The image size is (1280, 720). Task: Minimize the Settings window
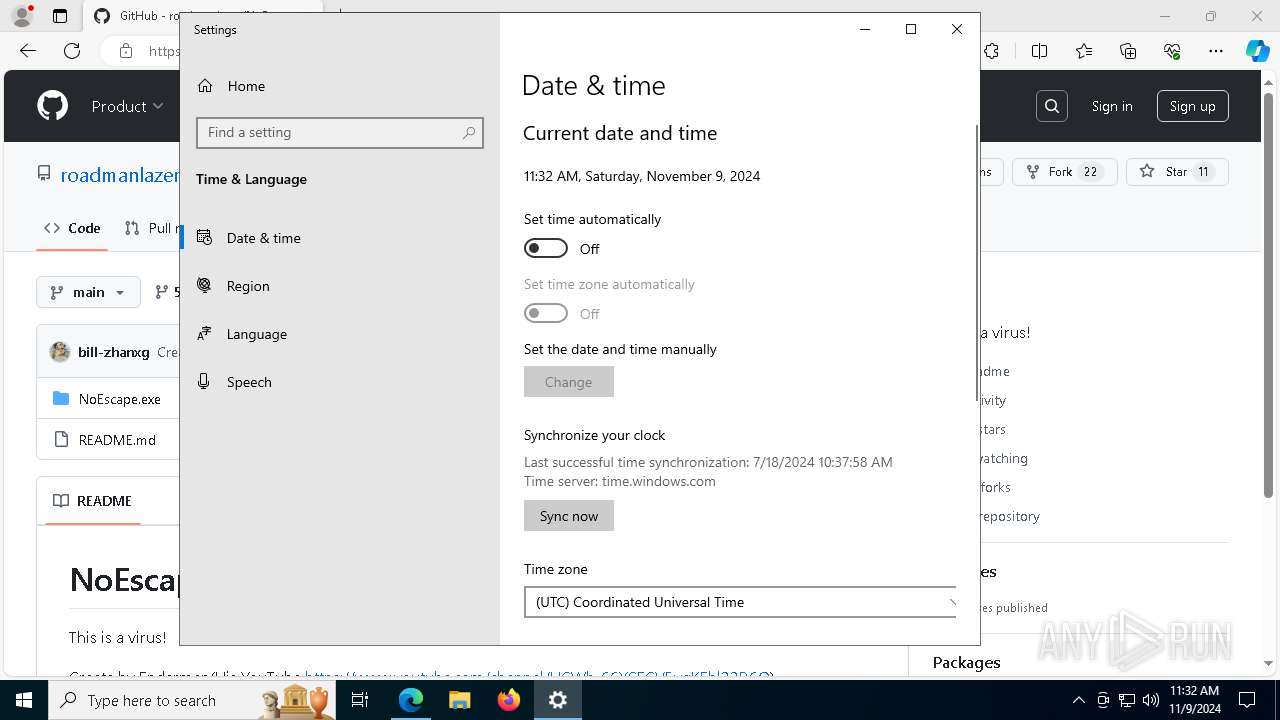865,29
